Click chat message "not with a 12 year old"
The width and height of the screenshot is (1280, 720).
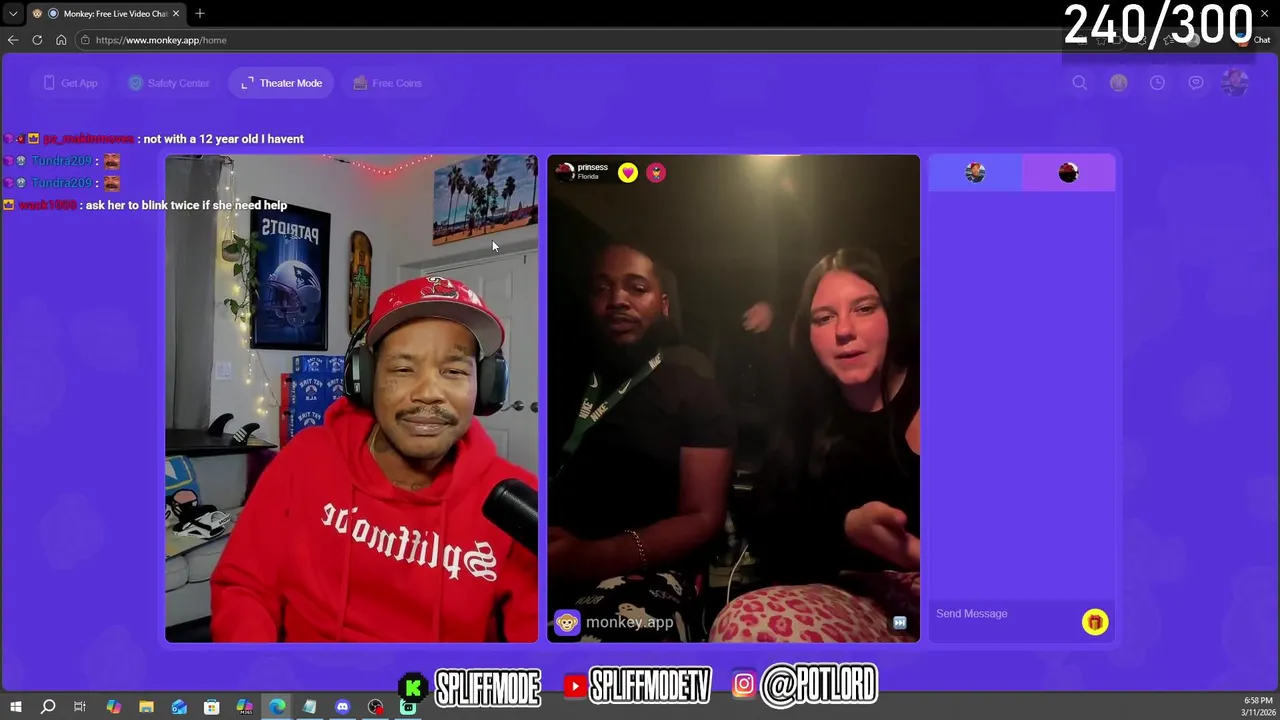click(x=223, y=139)
